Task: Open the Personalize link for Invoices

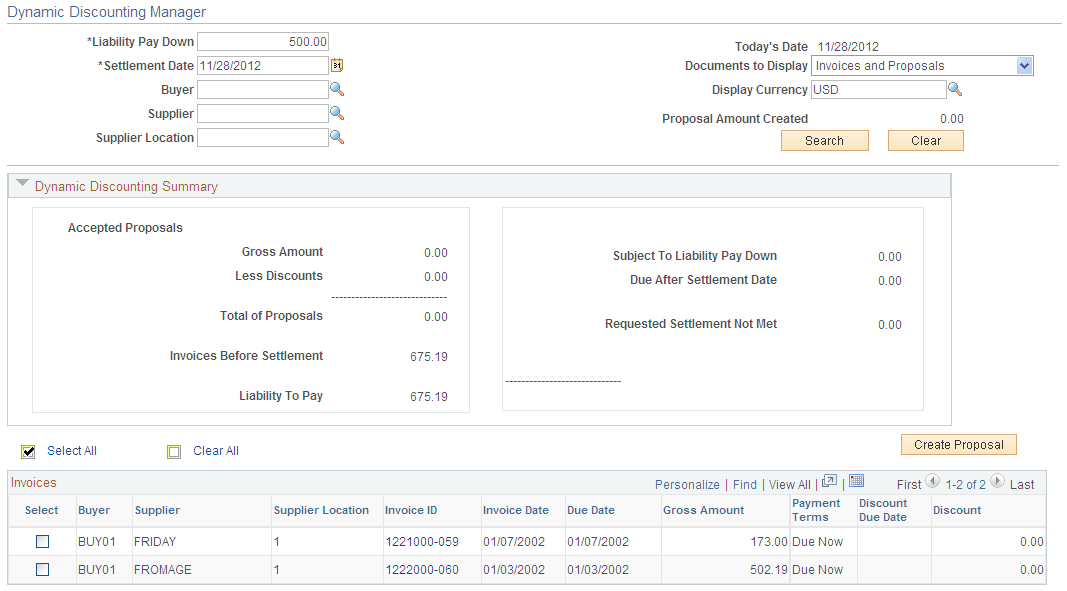Action: click(x=687, y=483)
